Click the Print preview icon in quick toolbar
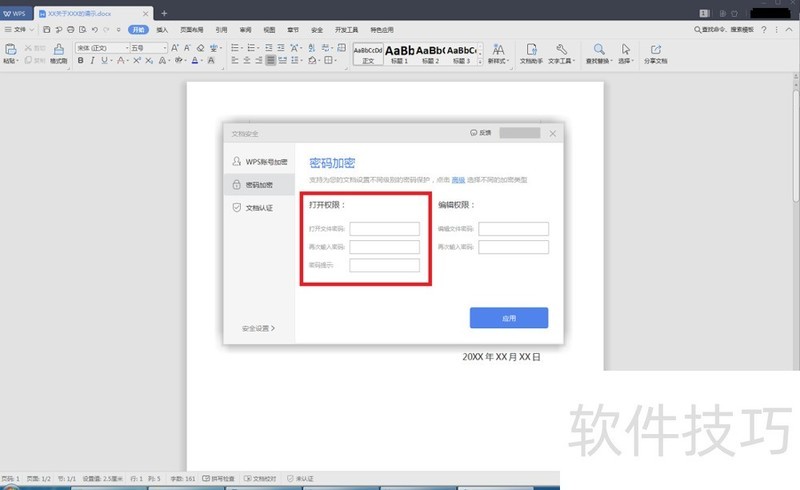Image resolution: width=800 pixels, height=490 pixels. [x=83, y=30]
